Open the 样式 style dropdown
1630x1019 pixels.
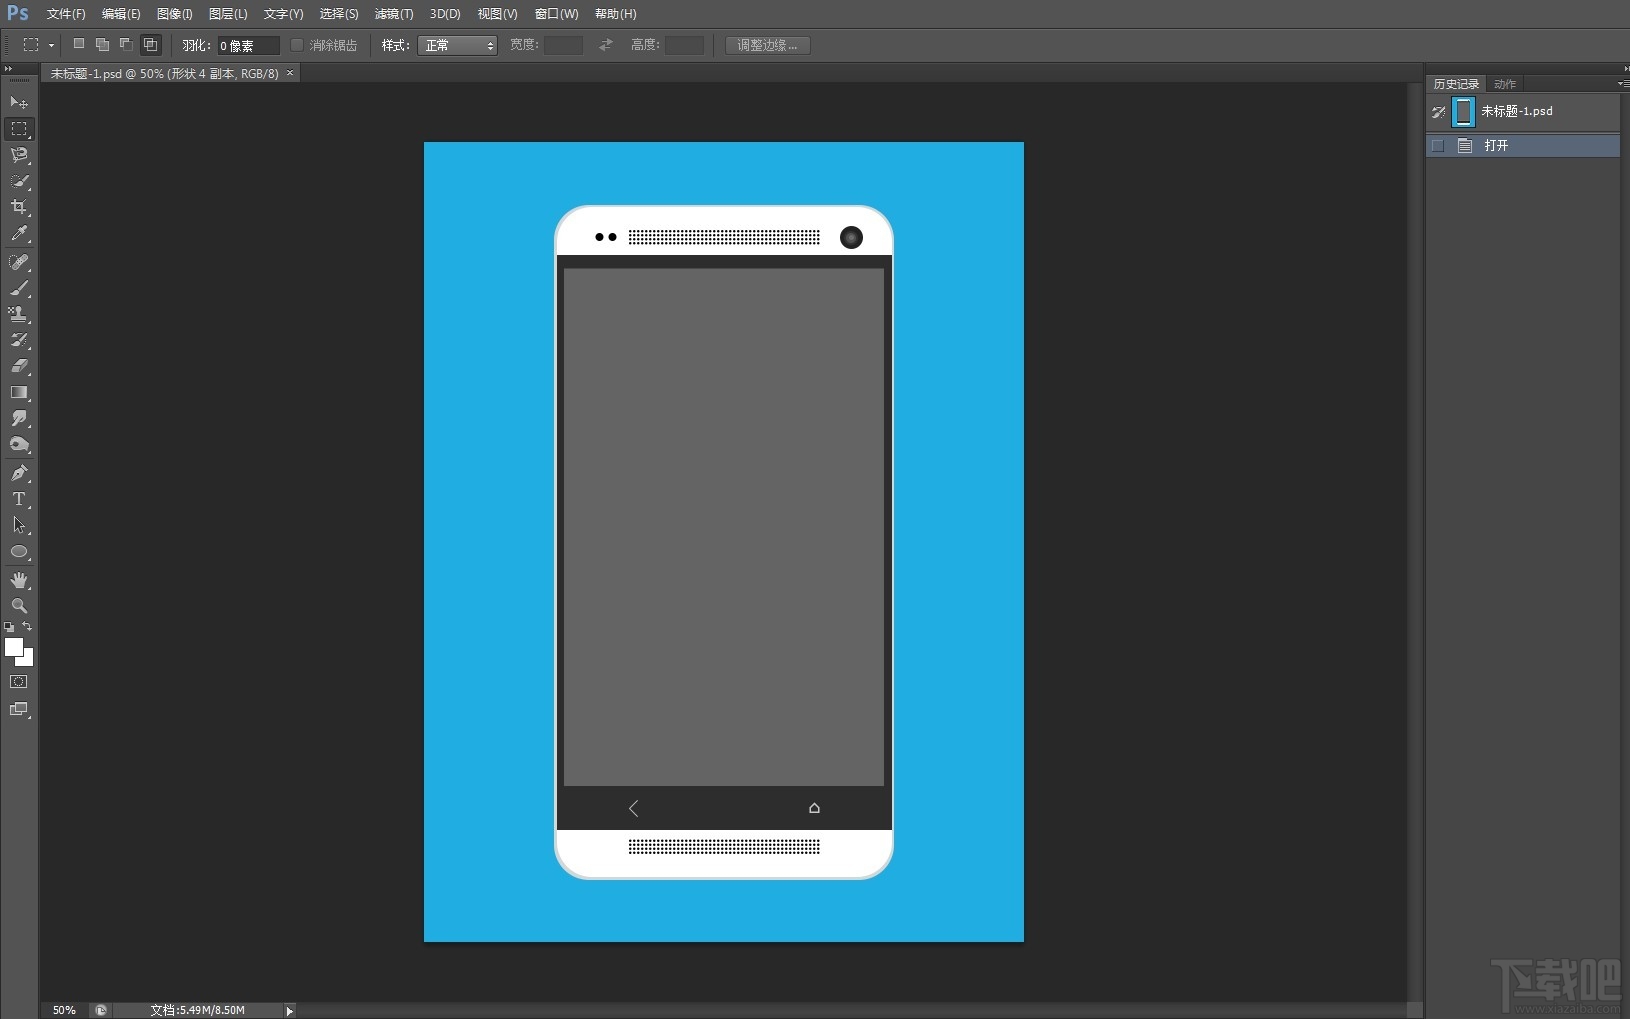tap(457, 46)
